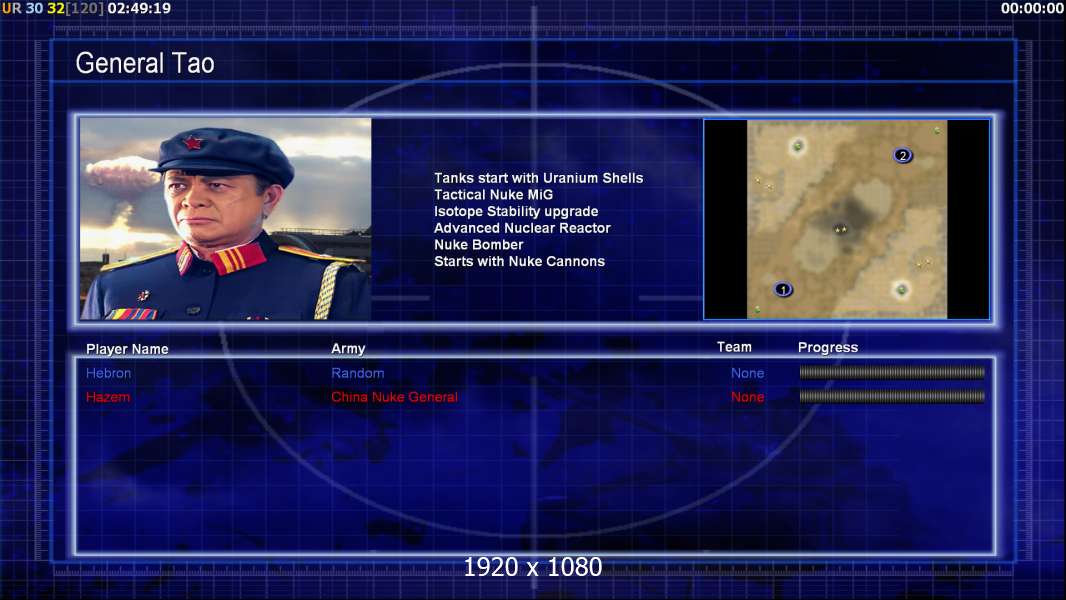
Task: Click 'Tactical Nuke MiG' text
Action: coord(494,194)
